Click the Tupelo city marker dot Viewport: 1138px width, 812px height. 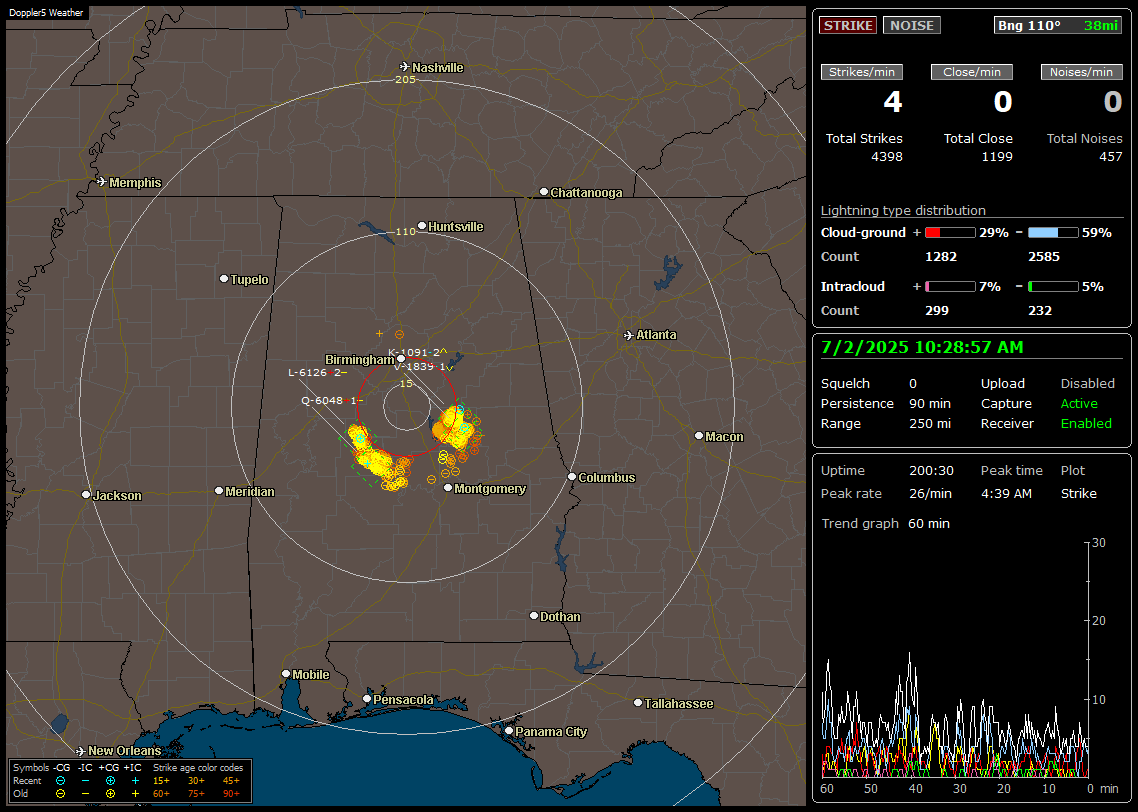click(x=224, y=279)
